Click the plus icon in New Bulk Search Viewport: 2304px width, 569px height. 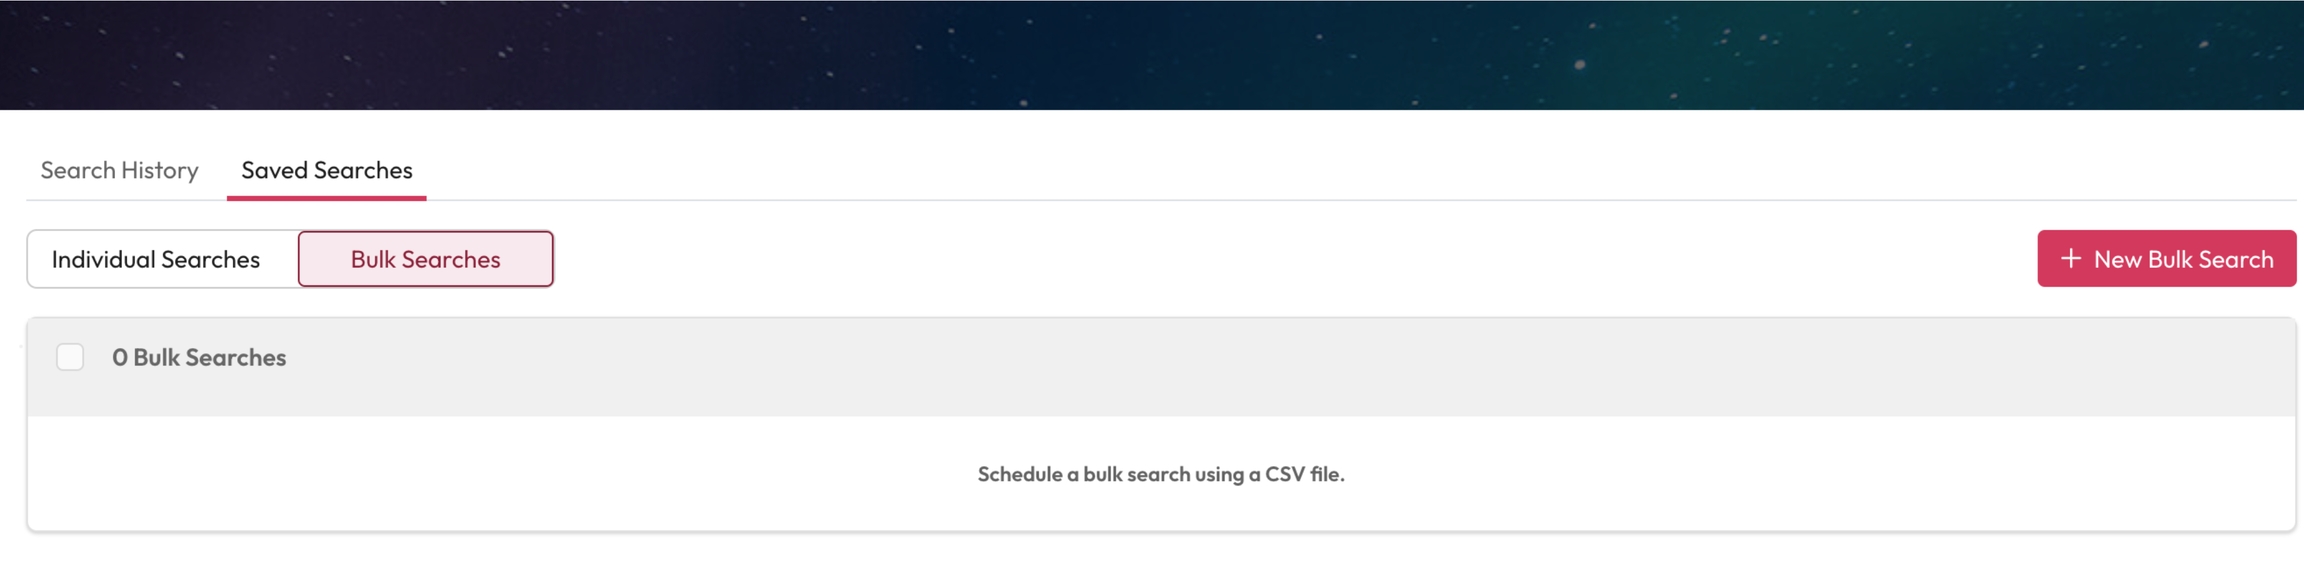pos(2070,259)
